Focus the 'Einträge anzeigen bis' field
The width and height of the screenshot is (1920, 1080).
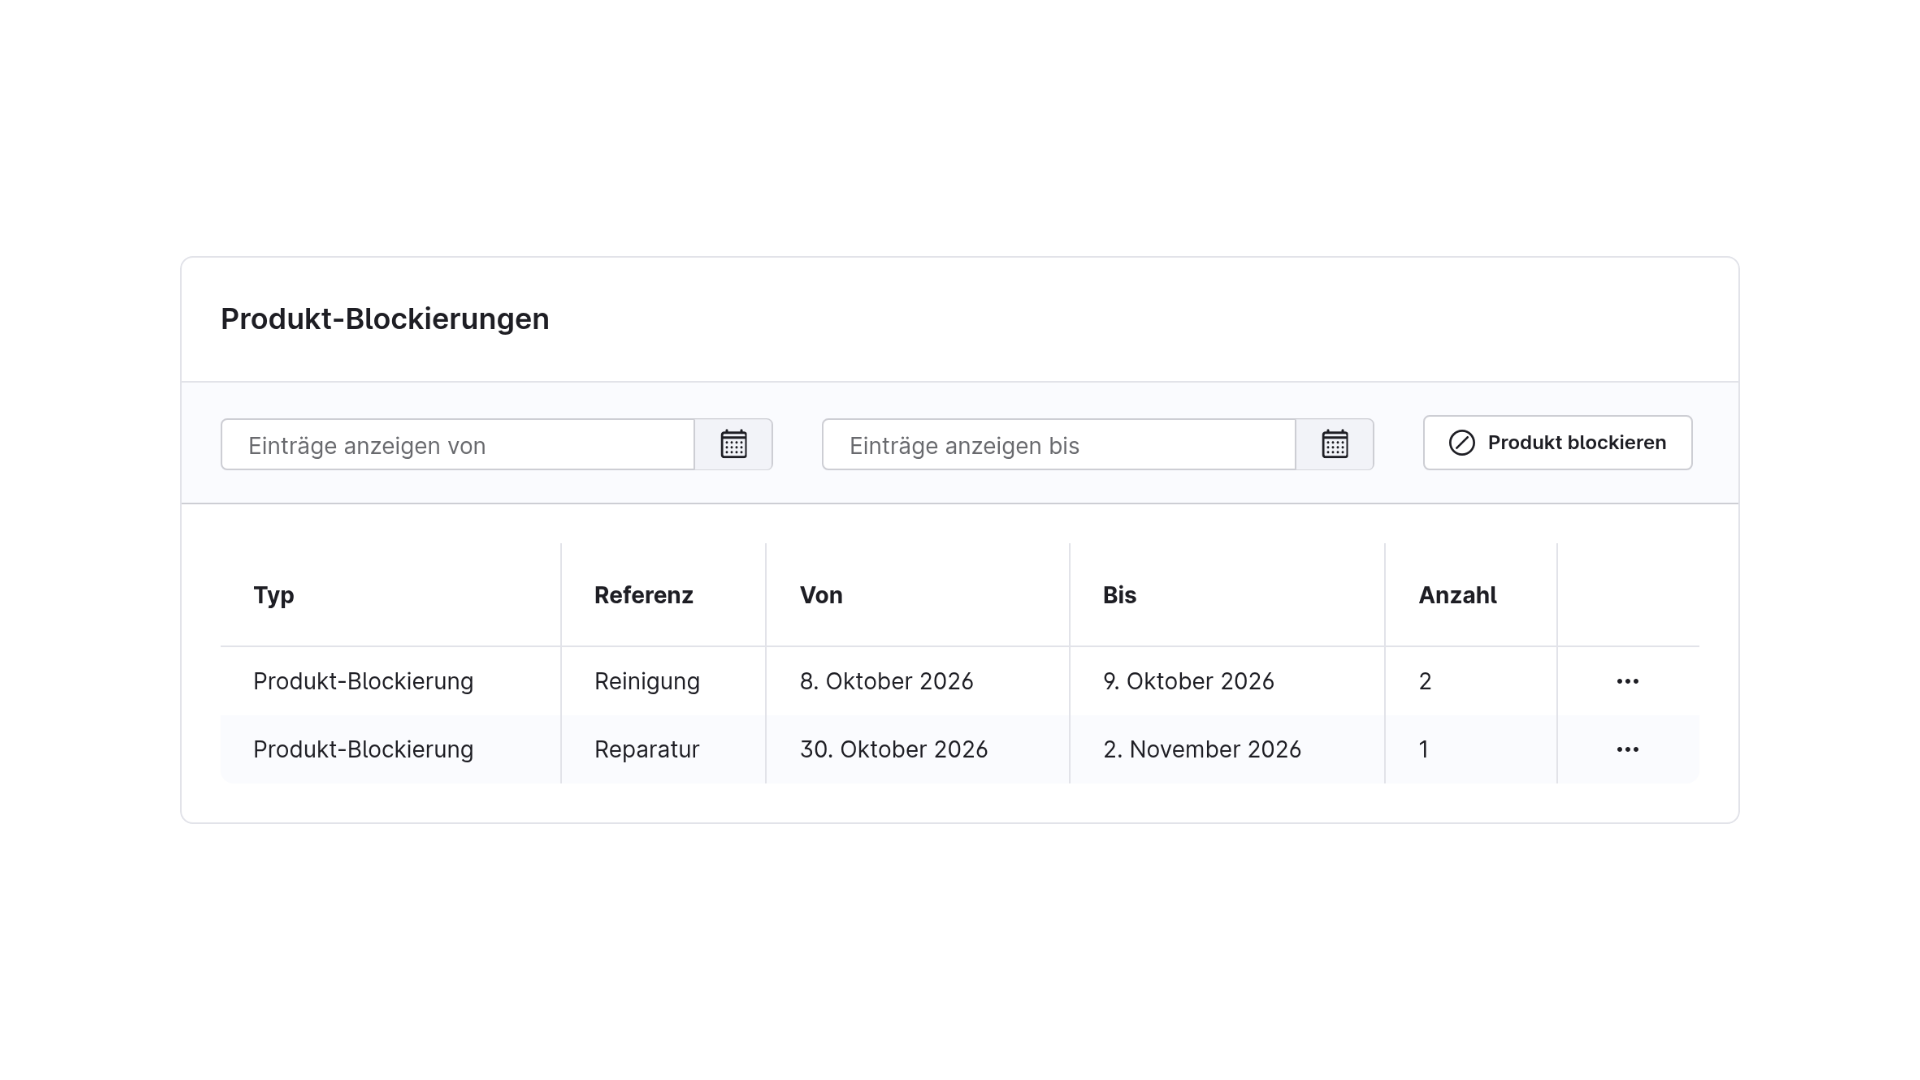pyautogui.click(x=1059, y=444)
